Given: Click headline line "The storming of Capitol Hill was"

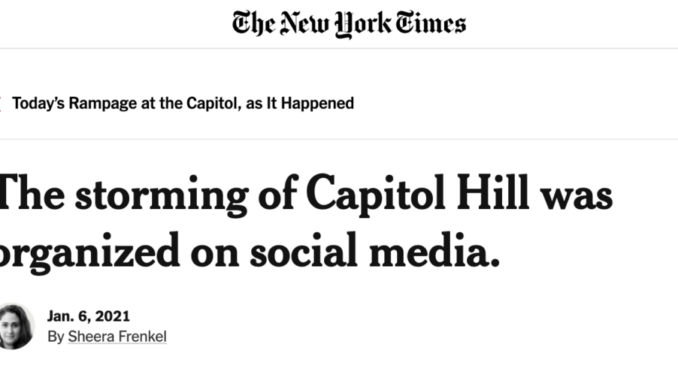Looking at the screenshot, I should (x=306, y=195).
